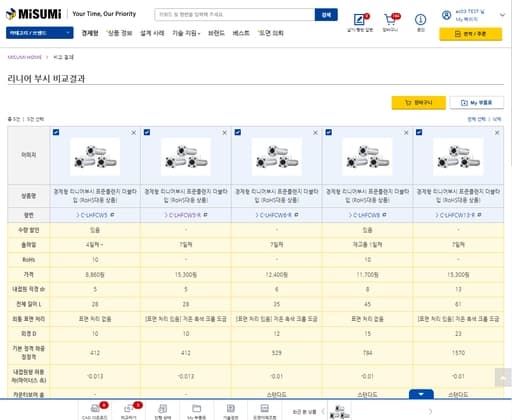Select the 도면 의뢰 menu item
This screenshot has width=512, height=420.
click(x=271, y=33)
